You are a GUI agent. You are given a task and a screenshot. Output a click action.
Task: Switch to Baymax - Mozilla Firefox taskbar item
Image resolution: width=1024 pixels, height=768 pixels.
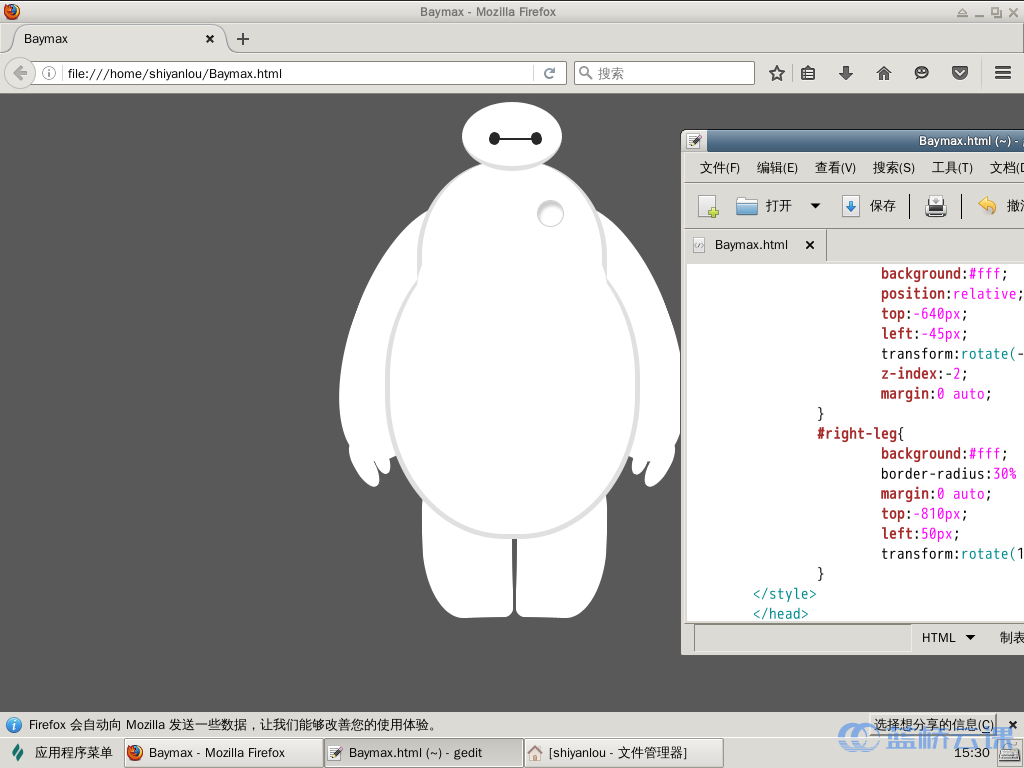pyautogui.click(x=223, y=752)
